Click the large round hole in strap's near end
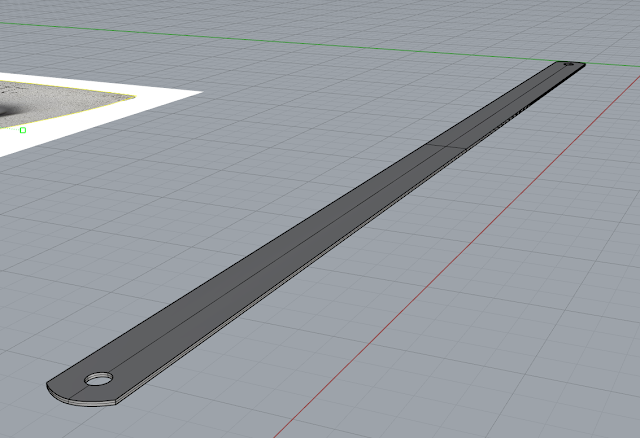 tap(99, 379)
